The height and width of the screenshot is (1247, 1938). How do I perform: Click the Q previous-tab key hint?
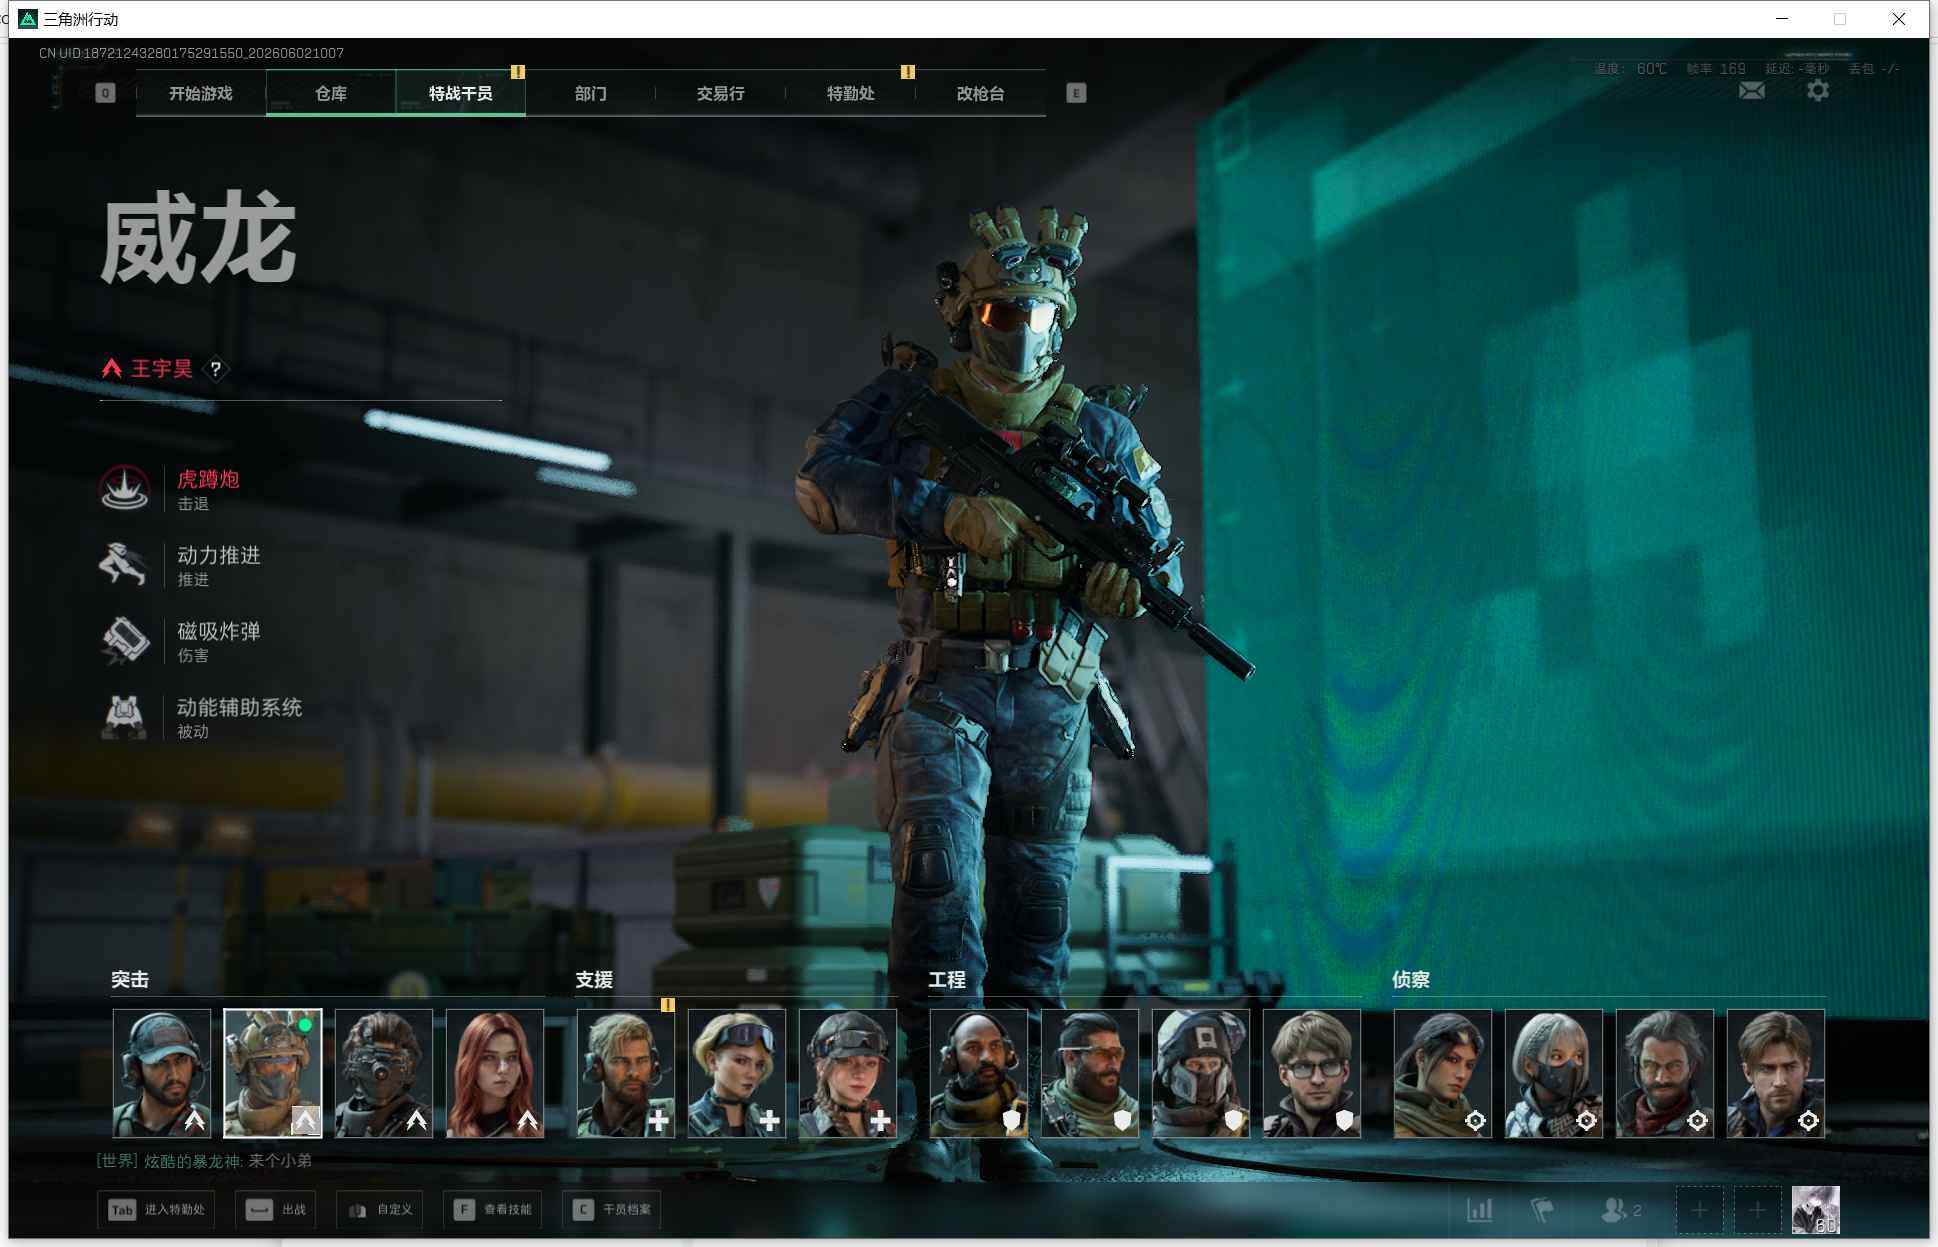[105, 93]
